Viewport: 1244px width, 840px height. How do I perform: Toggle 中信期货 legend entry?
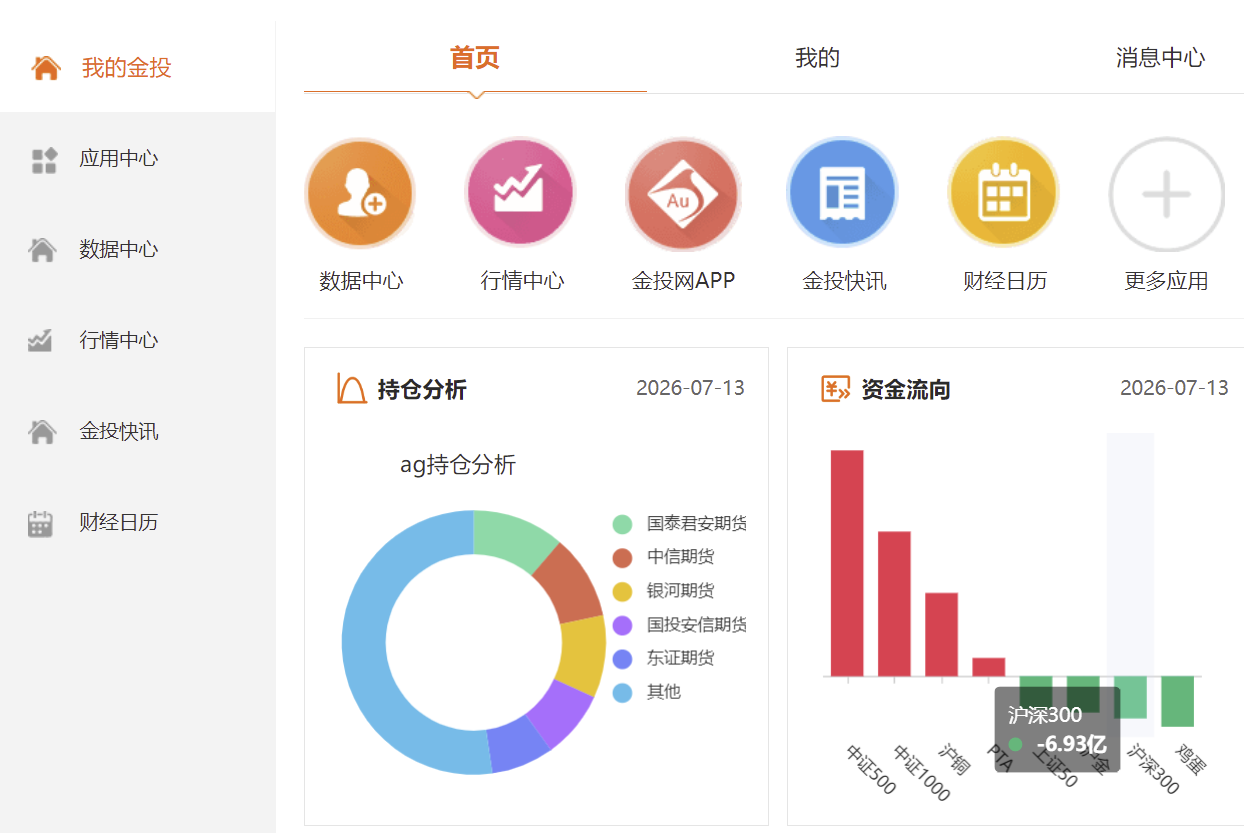coord(663,557)
